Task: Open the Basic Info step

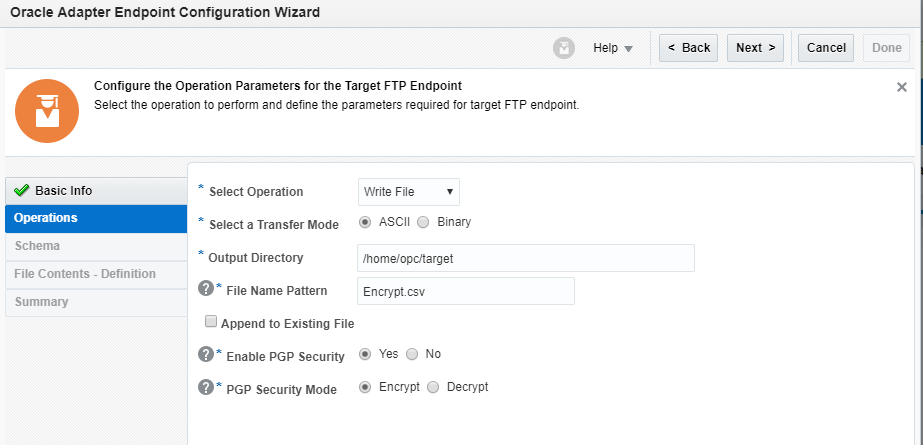Action: tap(64, 191)
